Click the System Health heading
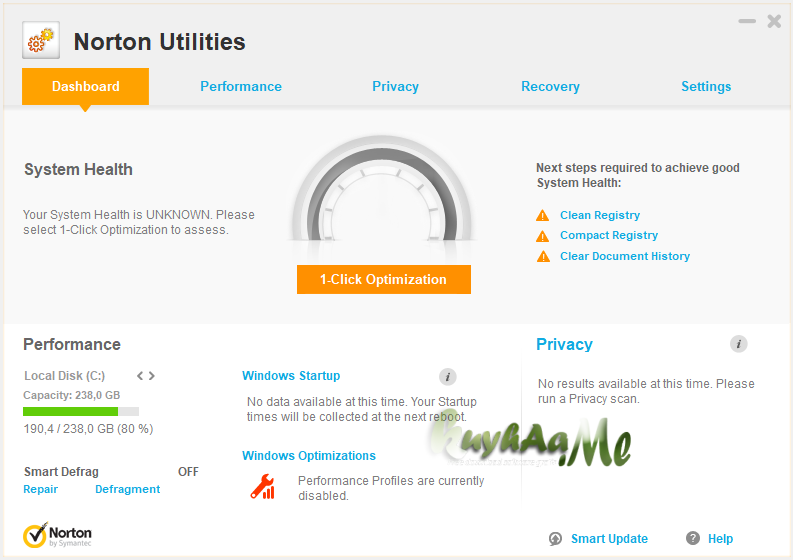 coord(78,169)
